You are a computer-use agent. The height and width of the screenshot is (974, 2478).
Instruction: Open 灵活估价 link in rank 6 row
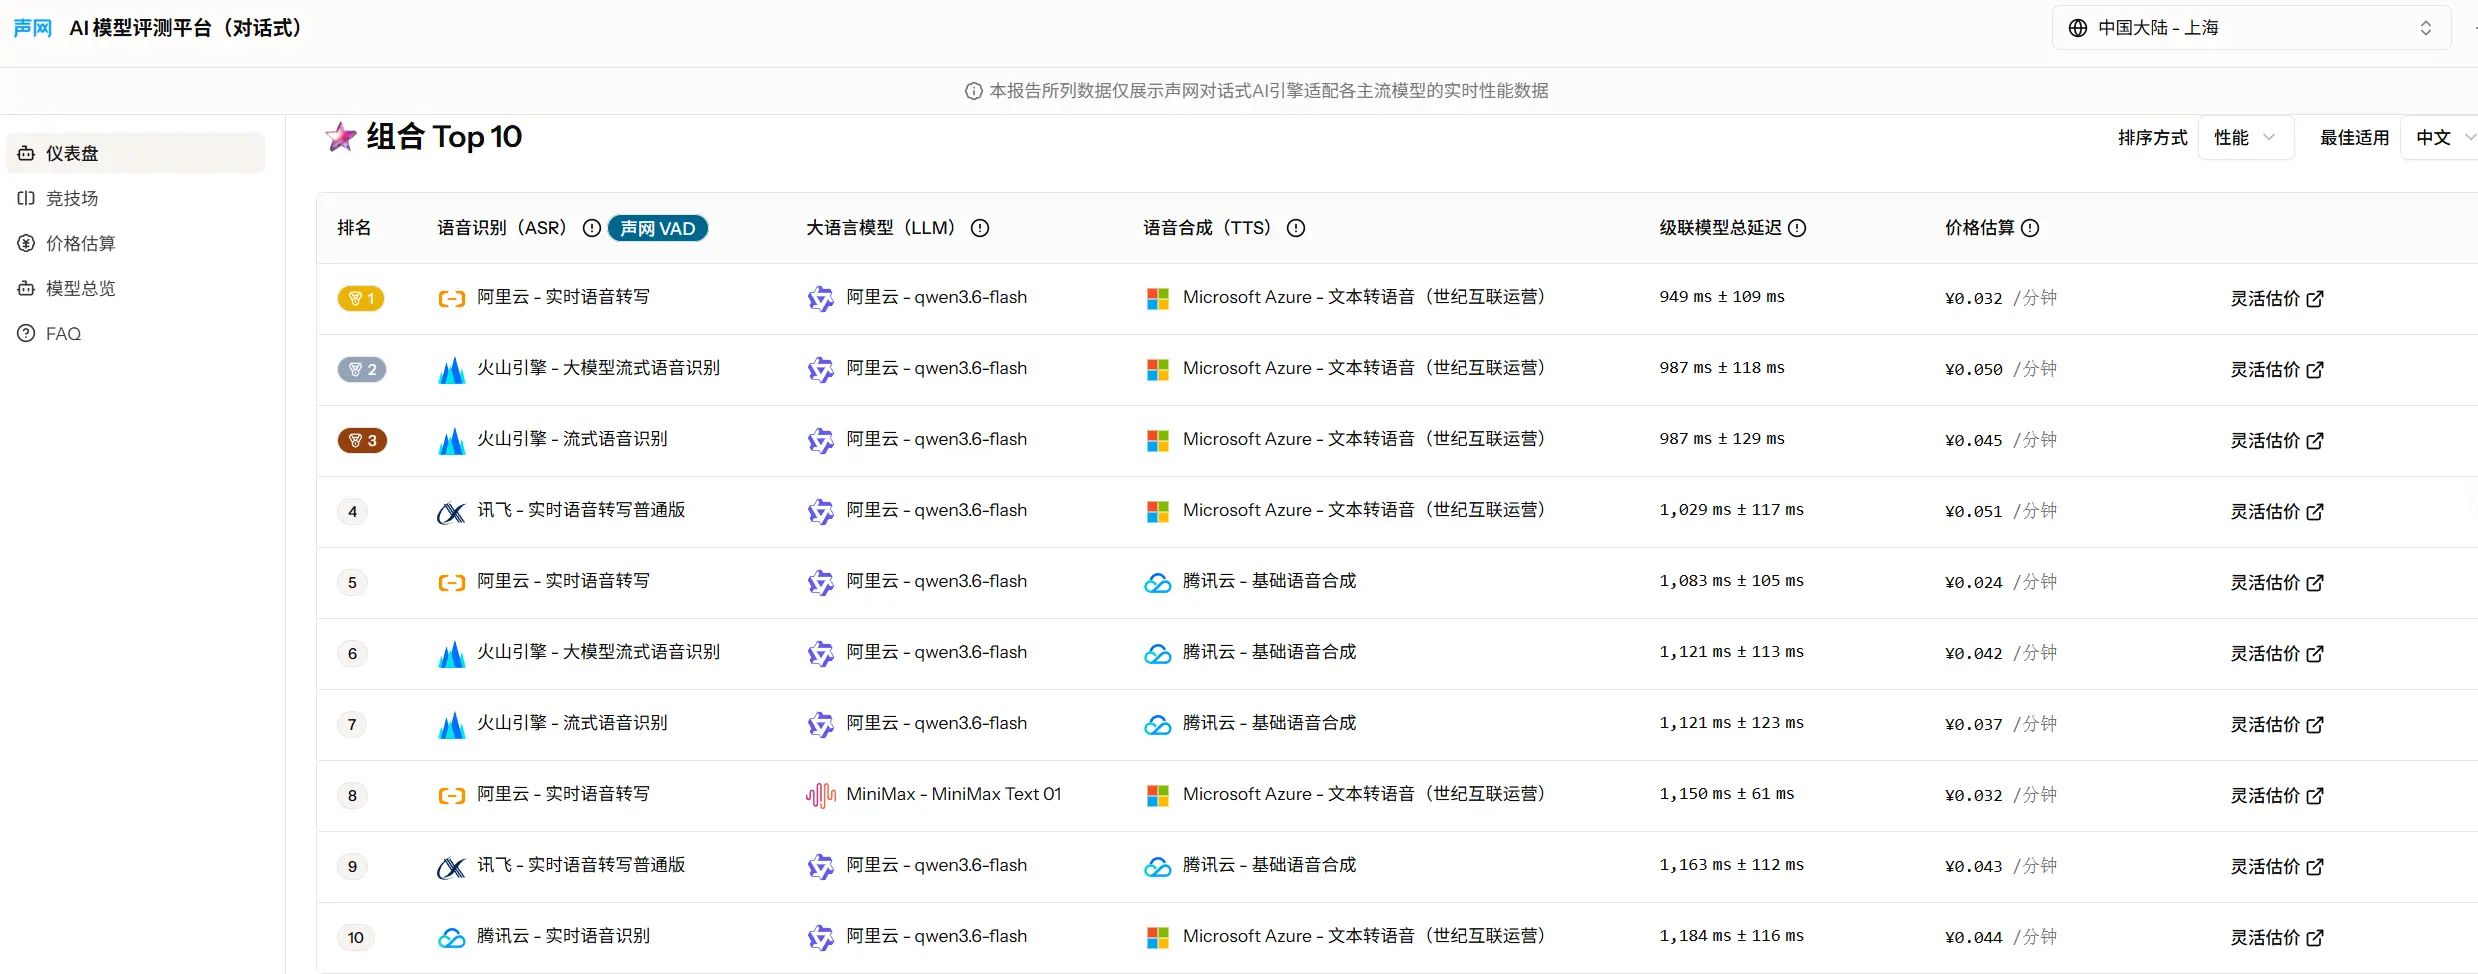point(2277,653)
